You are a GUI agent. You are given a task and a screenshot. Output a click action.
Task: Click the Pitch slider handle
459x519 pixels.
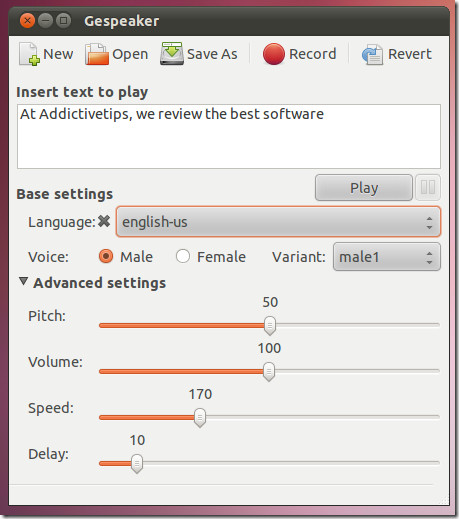click(270, 325)
